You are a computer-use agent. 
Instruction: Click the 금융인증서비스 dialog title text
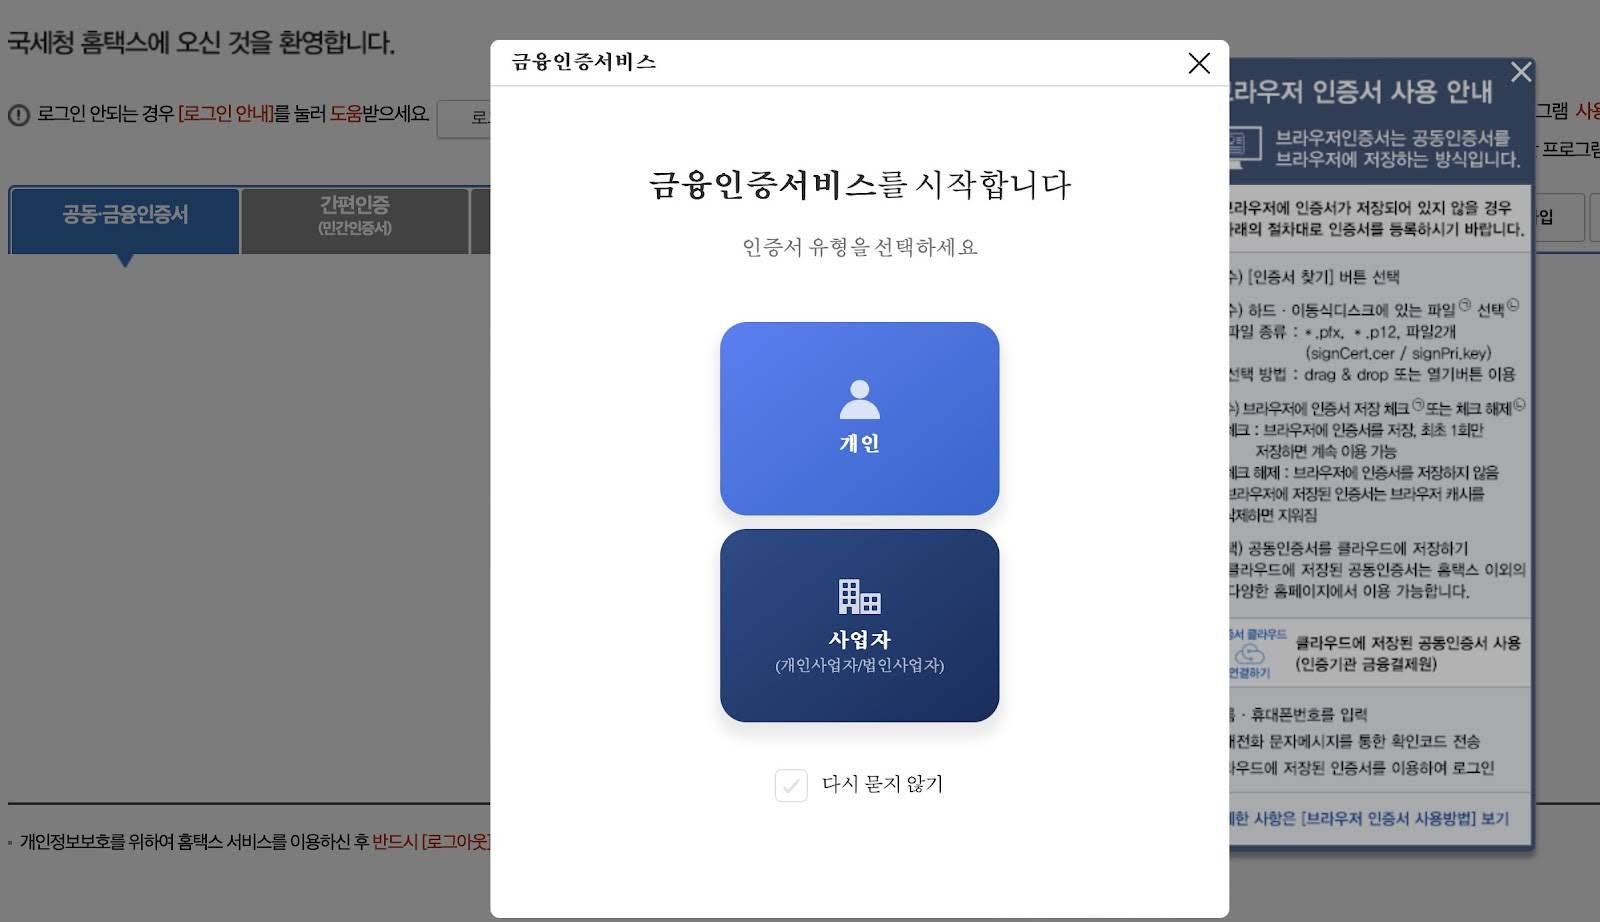click(584, 62)
